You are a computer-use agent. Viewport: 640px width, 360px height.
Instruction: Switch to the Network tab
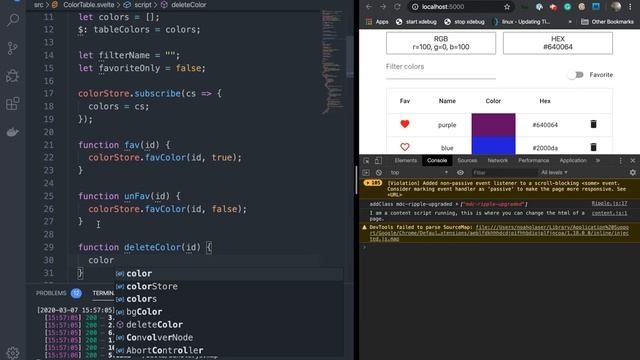(498, 161)
